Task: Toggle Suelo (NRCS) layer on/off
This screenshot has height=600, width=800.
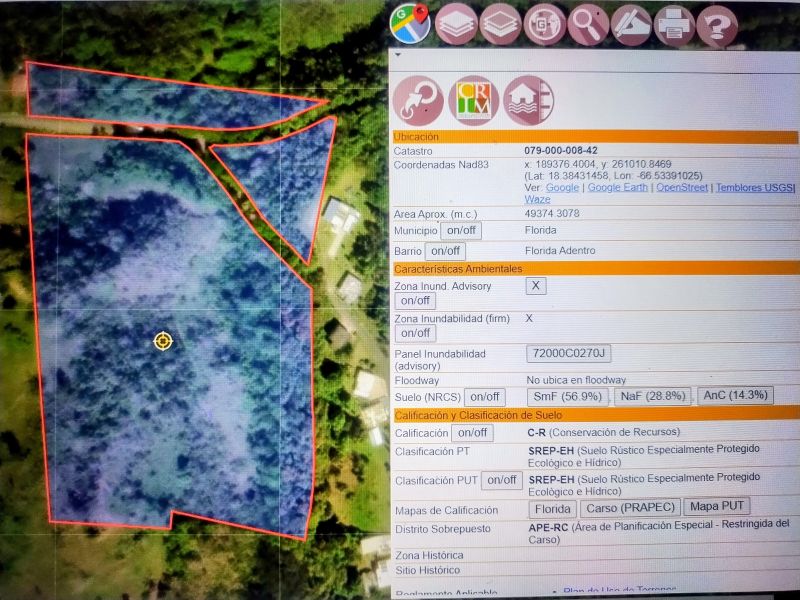Action: (485, 397)
